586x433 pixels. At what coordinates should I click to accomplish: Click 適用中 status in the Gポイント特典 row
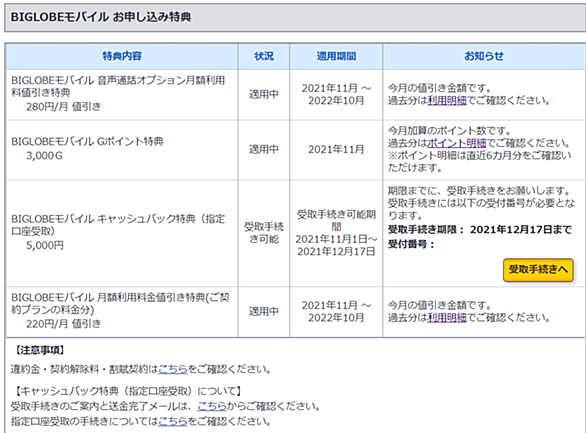264,149
